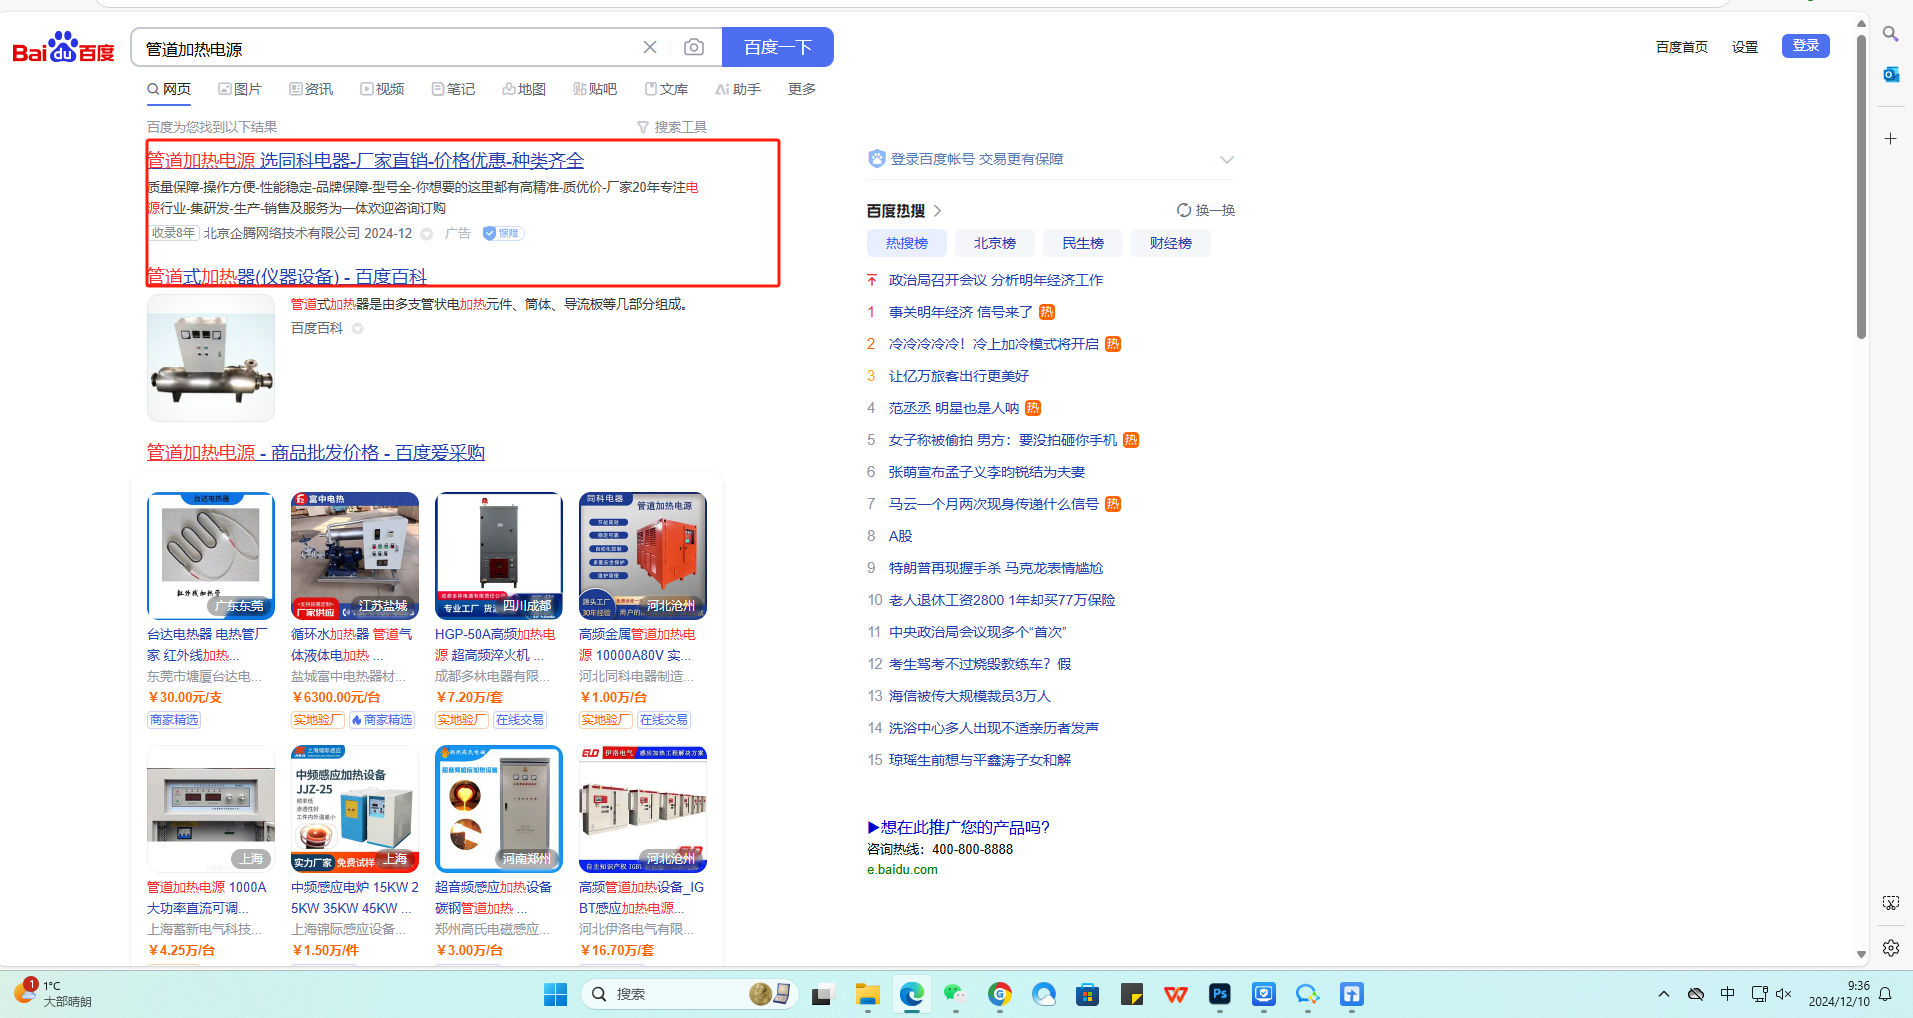This screenshot has width=1913, height=1018.
Task: Open the 循环水加热器 product image
Action: [355, 556]
